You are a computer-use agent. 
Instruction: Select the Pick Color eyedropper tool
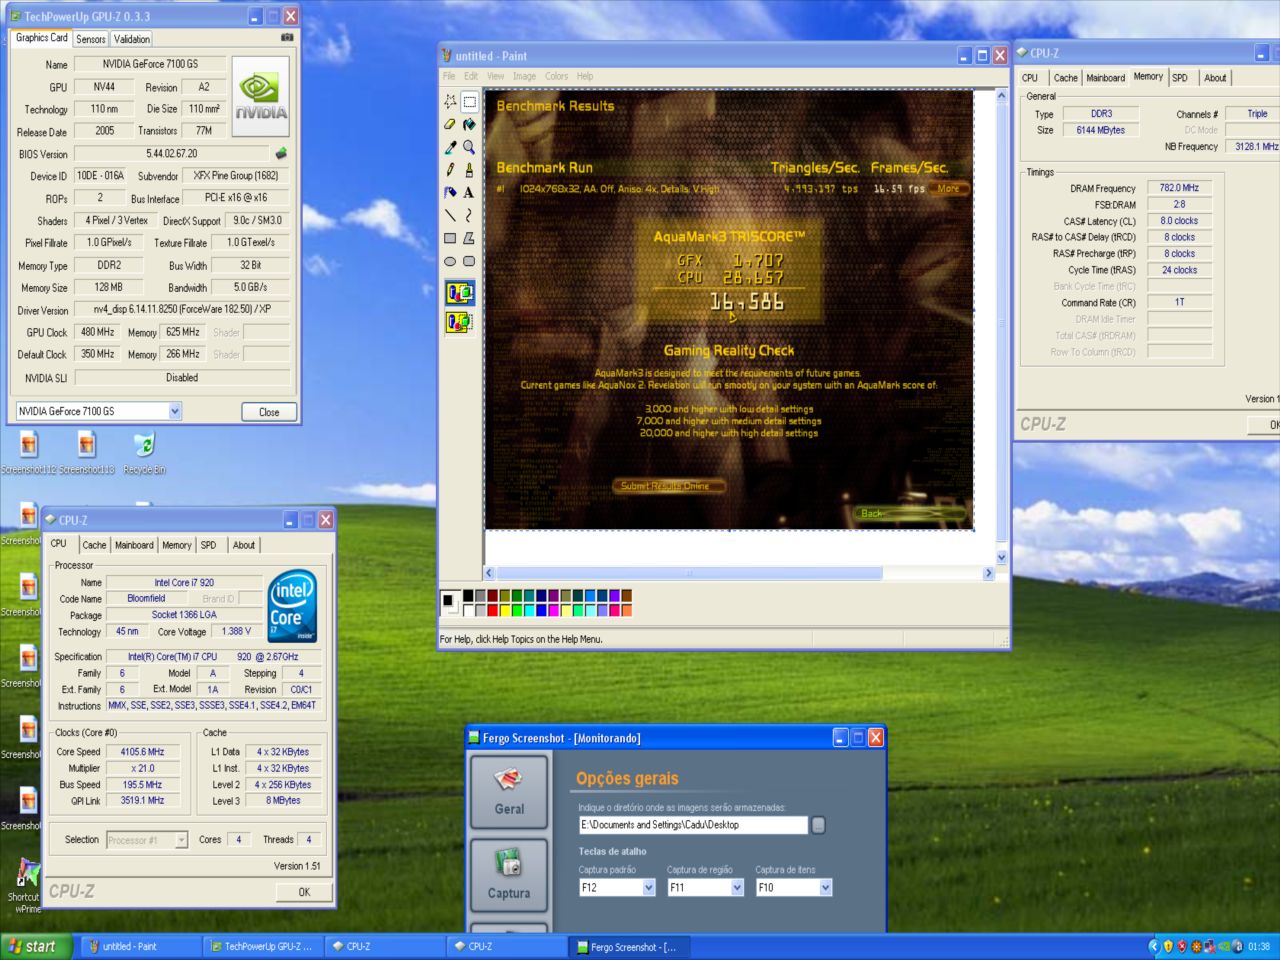coord(450,147)
